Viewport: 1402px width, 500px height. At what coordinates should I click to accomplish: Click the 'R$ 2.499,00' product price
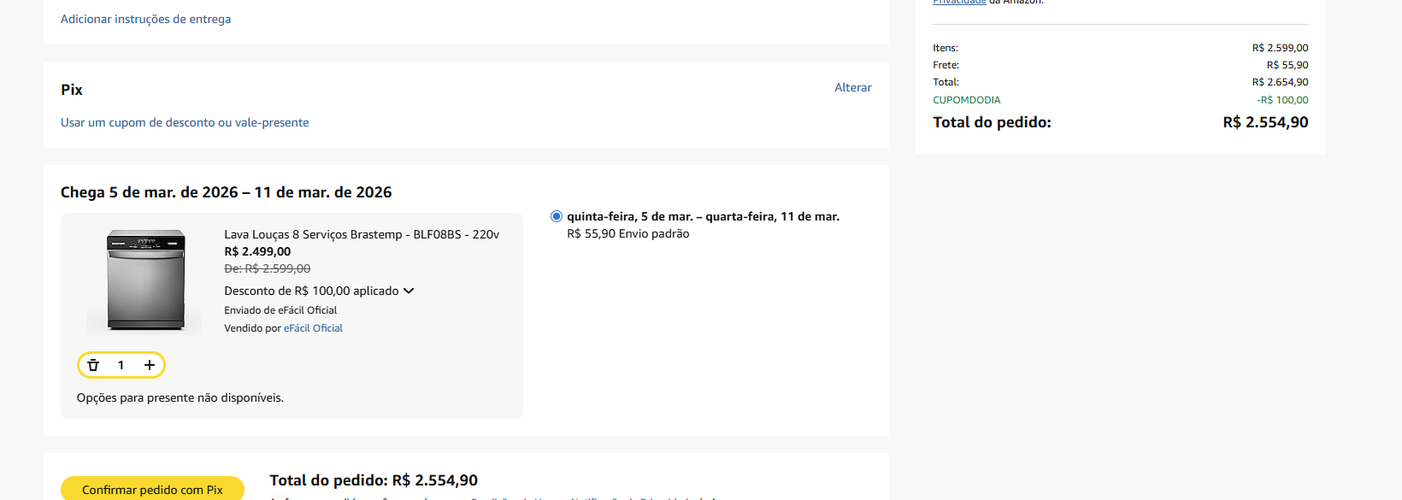click(x=257, y=251)
